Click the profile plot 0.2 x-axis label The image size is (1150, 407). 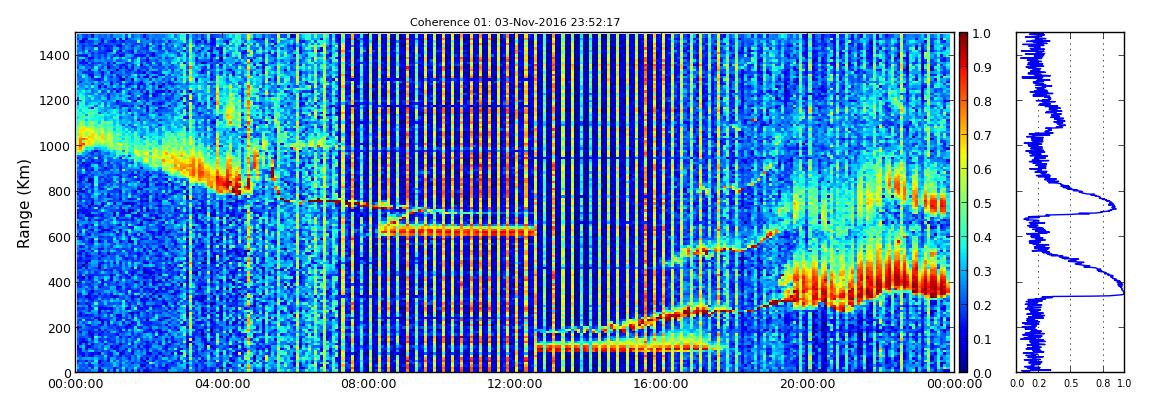(1039, 384)
